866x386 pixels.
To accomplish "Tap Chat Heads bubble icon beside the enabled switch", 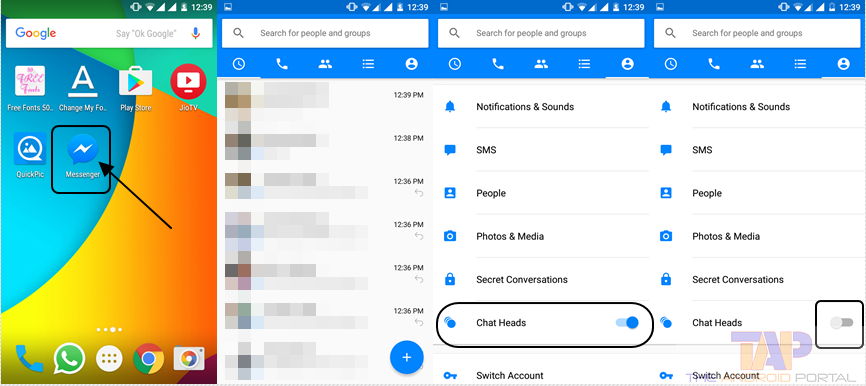I will [x=450, y=322].
